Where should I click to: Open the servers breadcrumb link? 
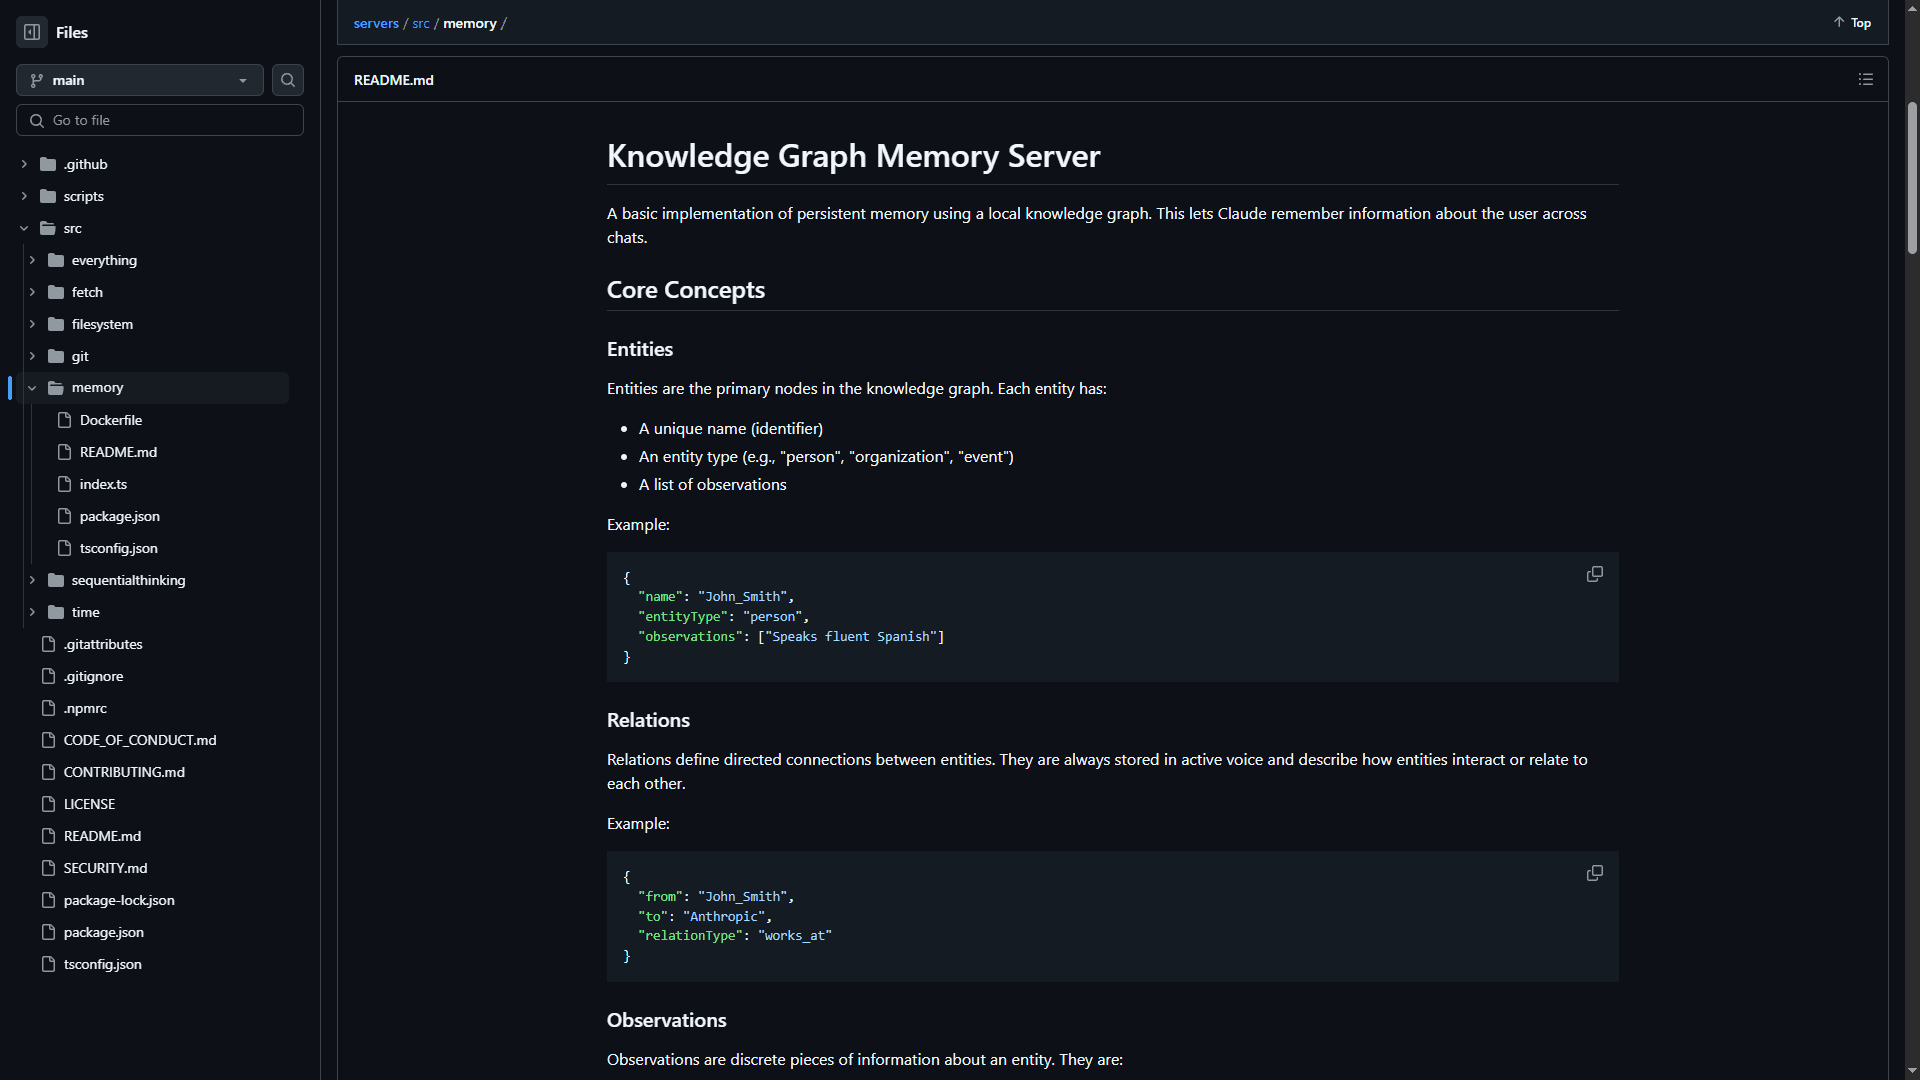376,23
